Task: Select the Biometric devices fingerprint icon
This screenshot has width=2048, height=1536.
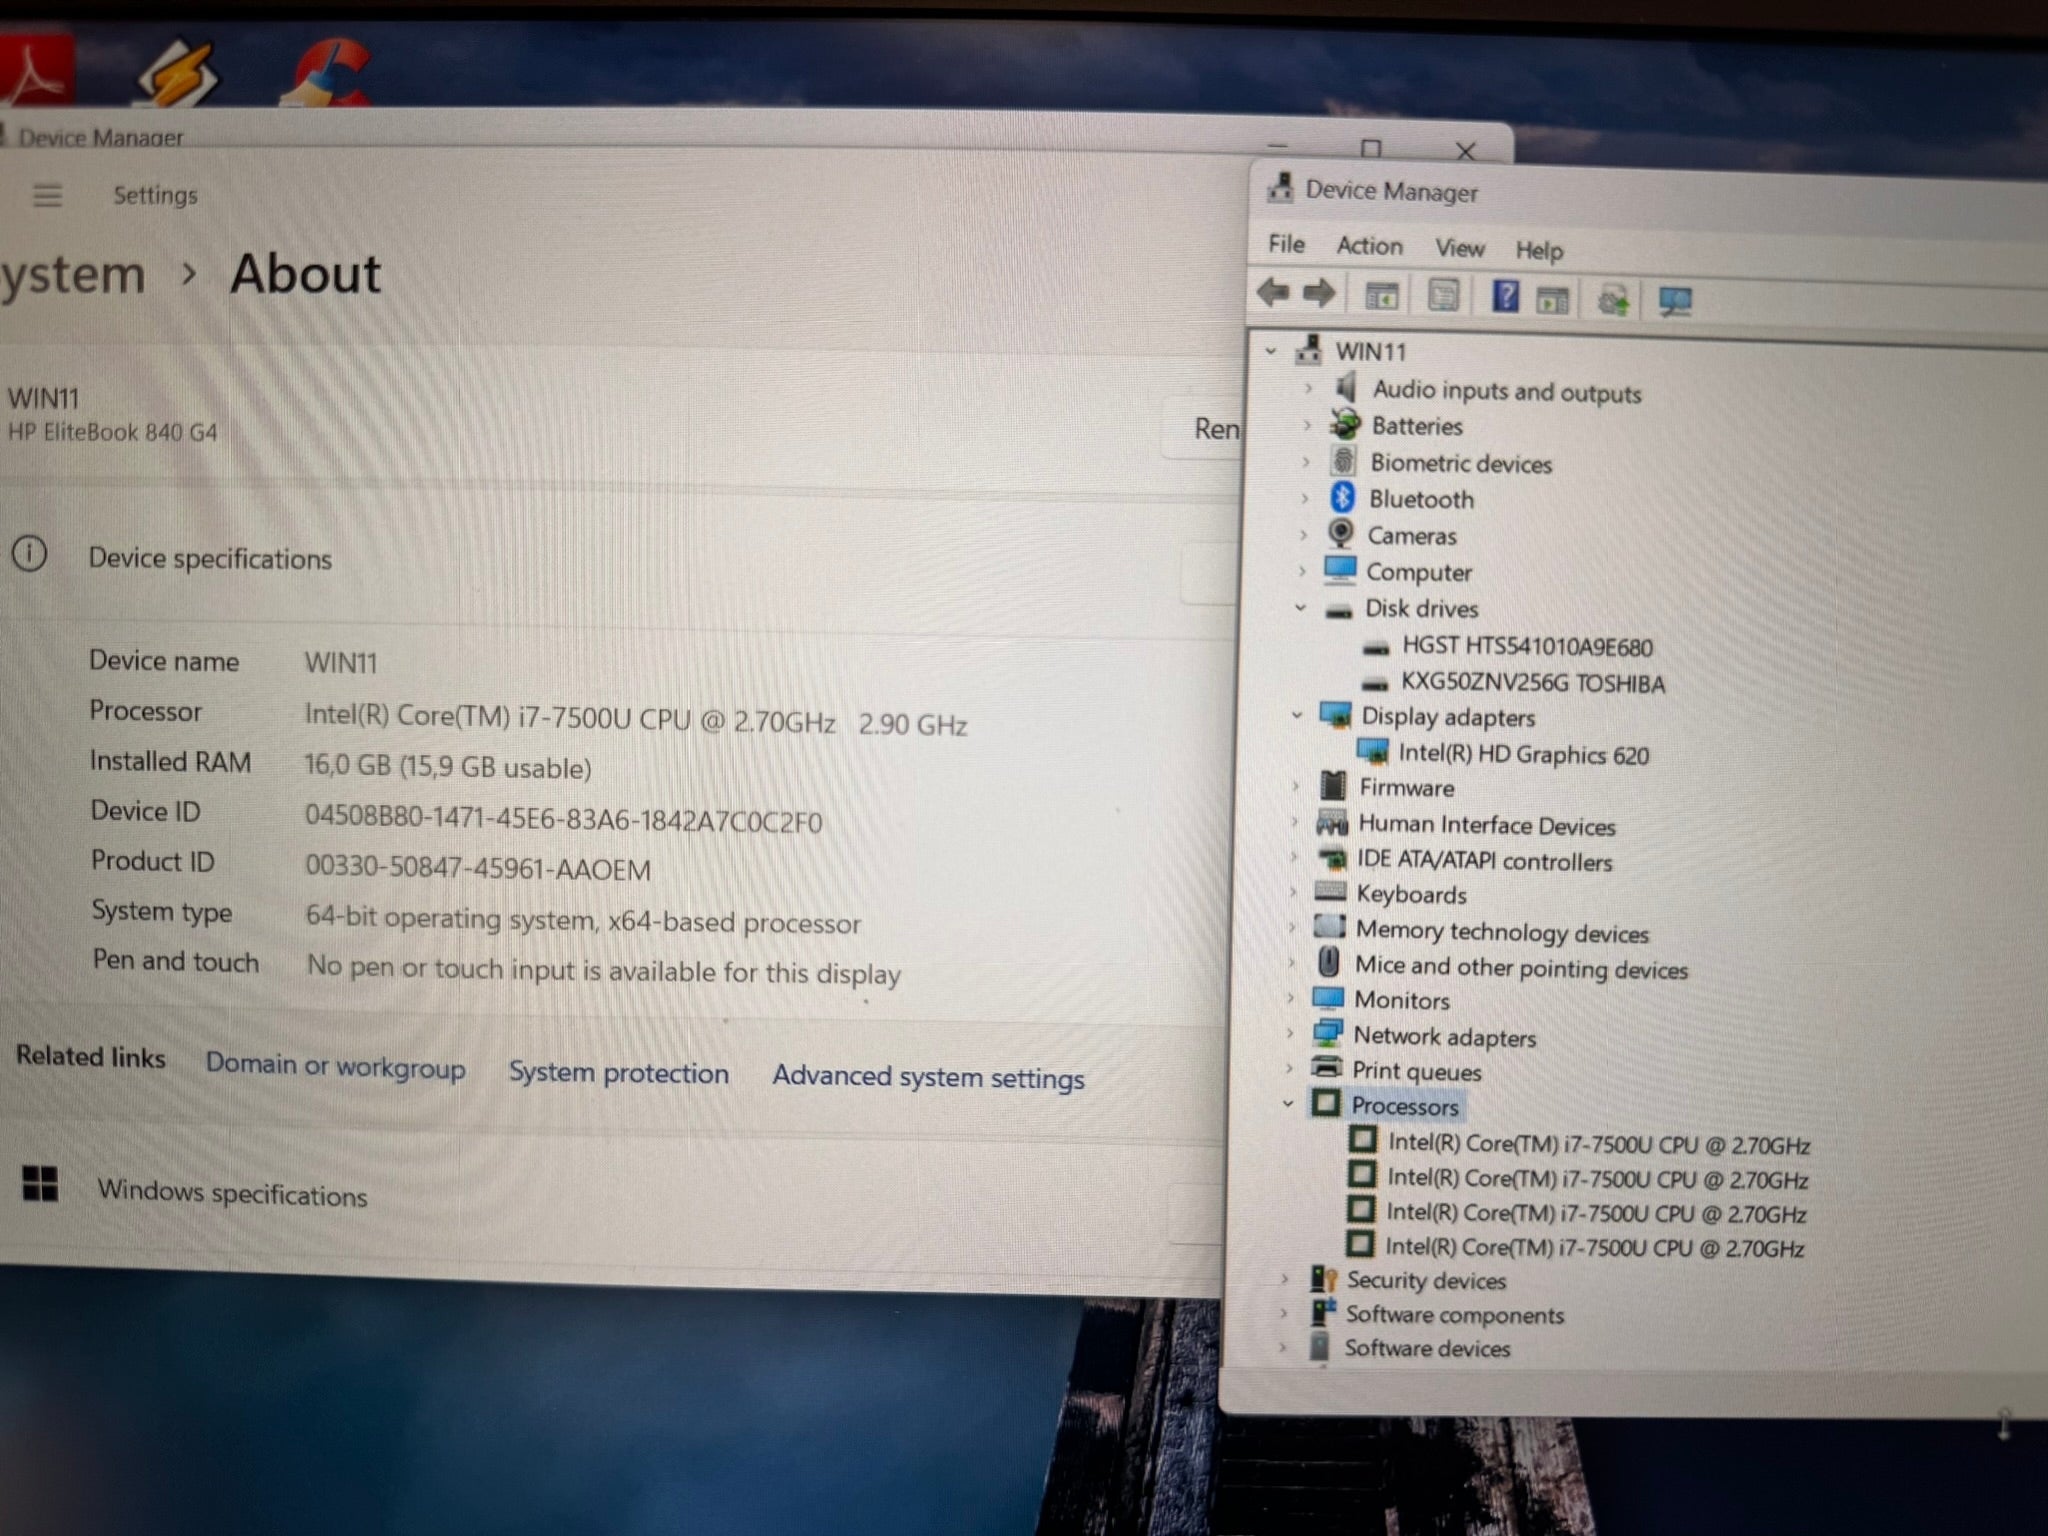Action: (x=1343, y=461)
